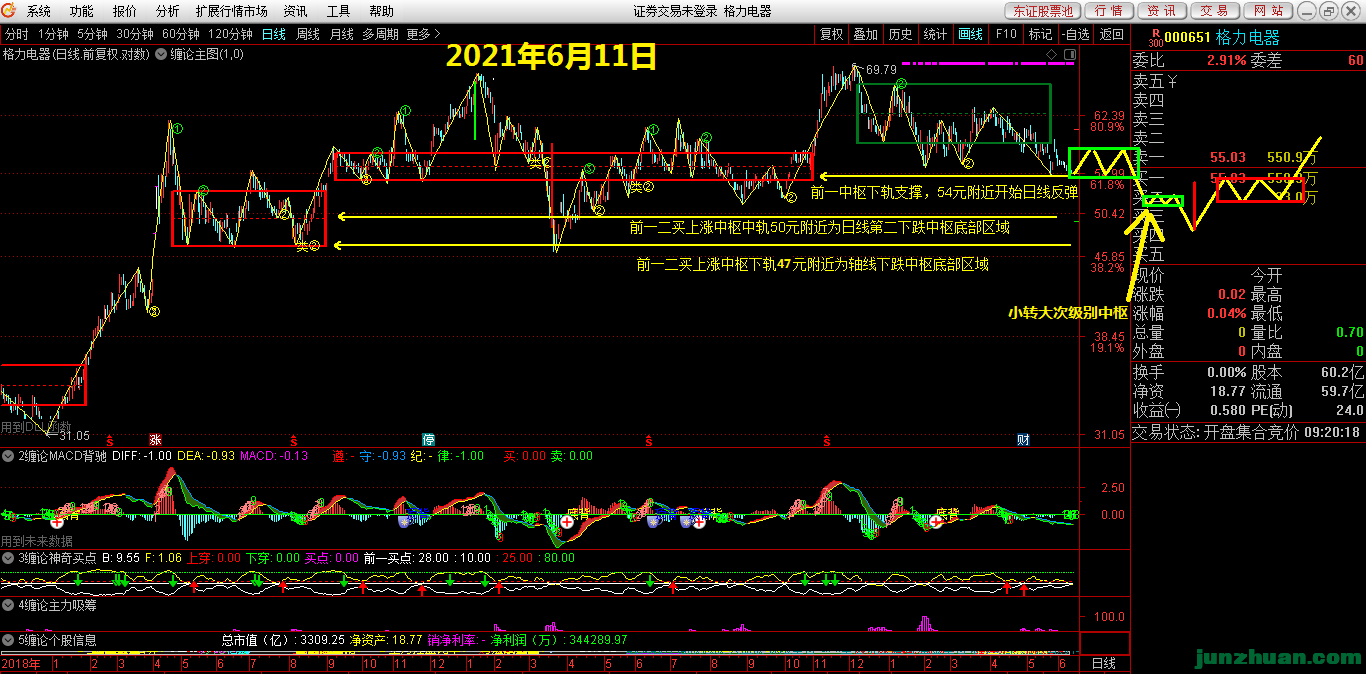Expand the 4缠论主力吸筹 indicator menu
The height and width of the screenshot is (674, 1366).
(x=9, y=606)
